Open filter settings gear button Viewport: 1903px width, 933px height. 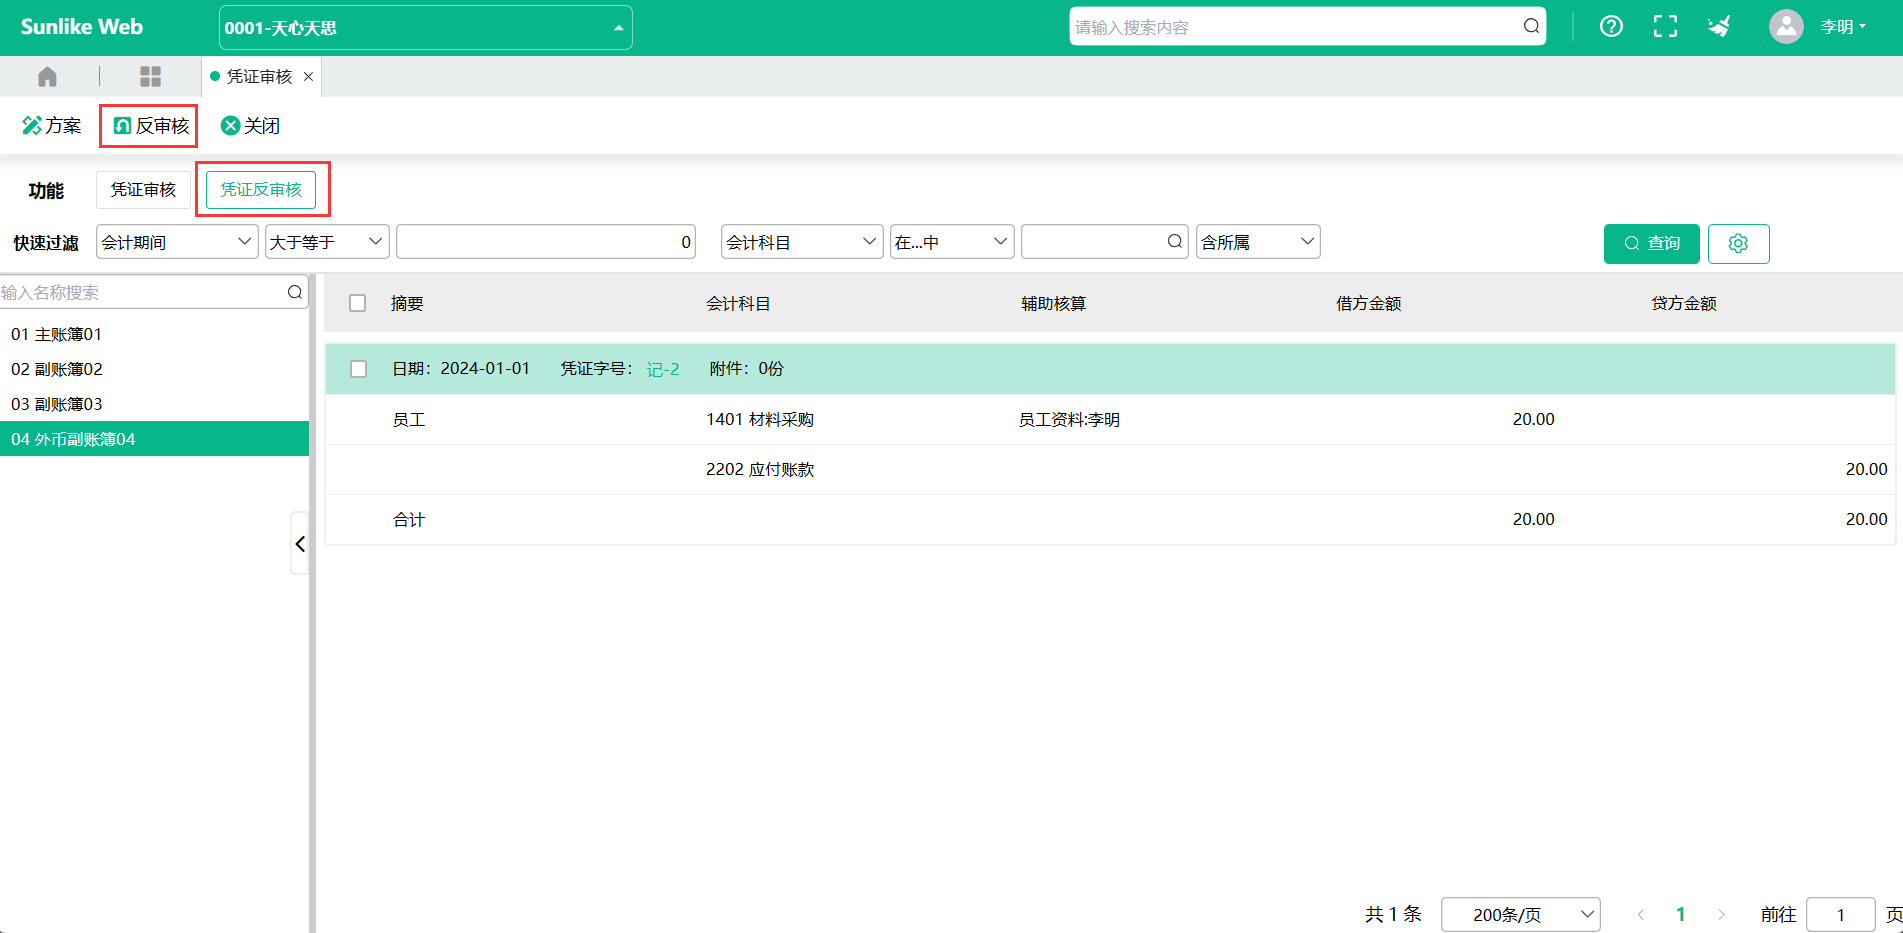[x=1738, y=244]
